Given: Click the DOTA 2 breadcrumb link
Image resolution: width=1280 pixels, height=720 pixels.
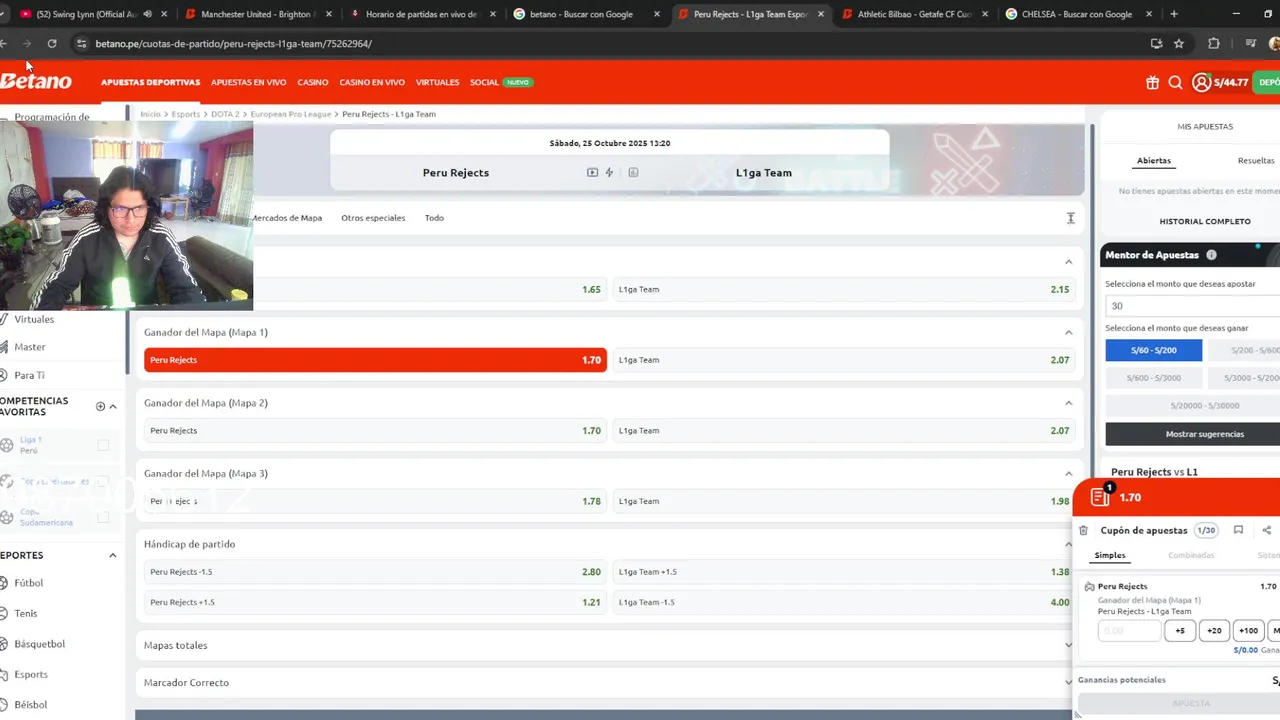Looking at the screenshot, I should pyautogui.click(x=225, y=114).
